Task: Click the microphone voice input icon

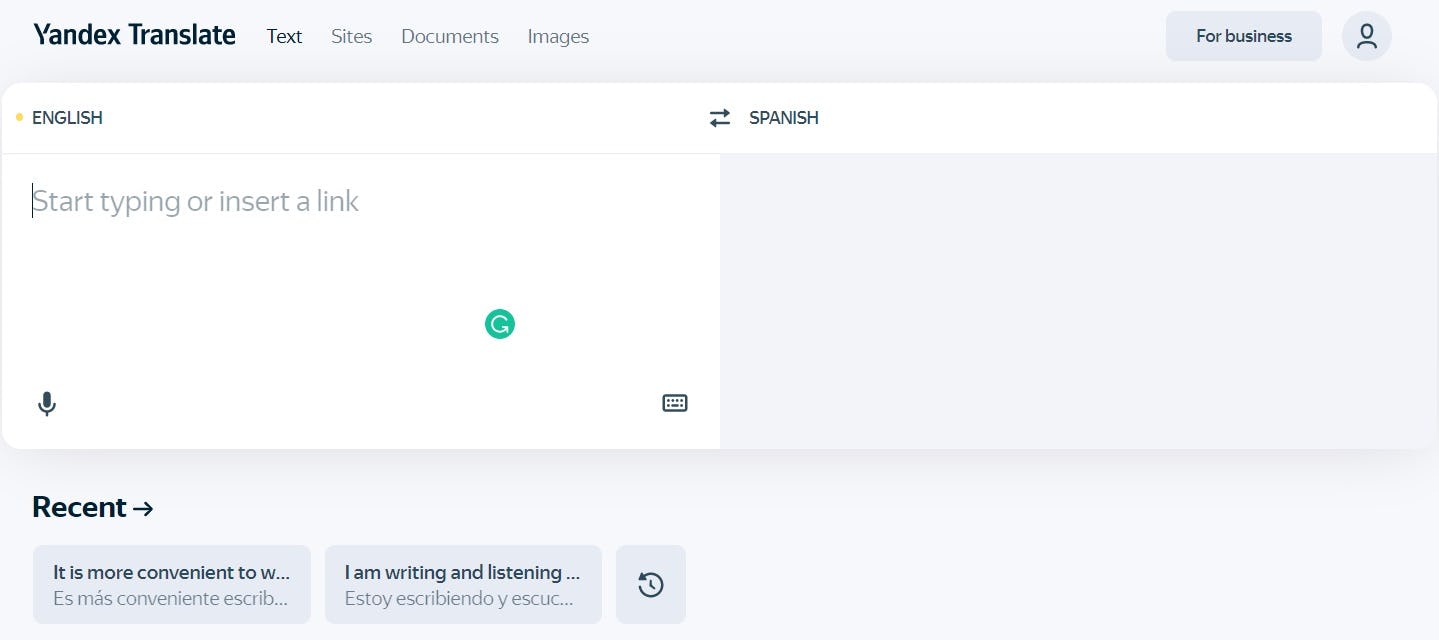Action: click(x=46, y=404)
